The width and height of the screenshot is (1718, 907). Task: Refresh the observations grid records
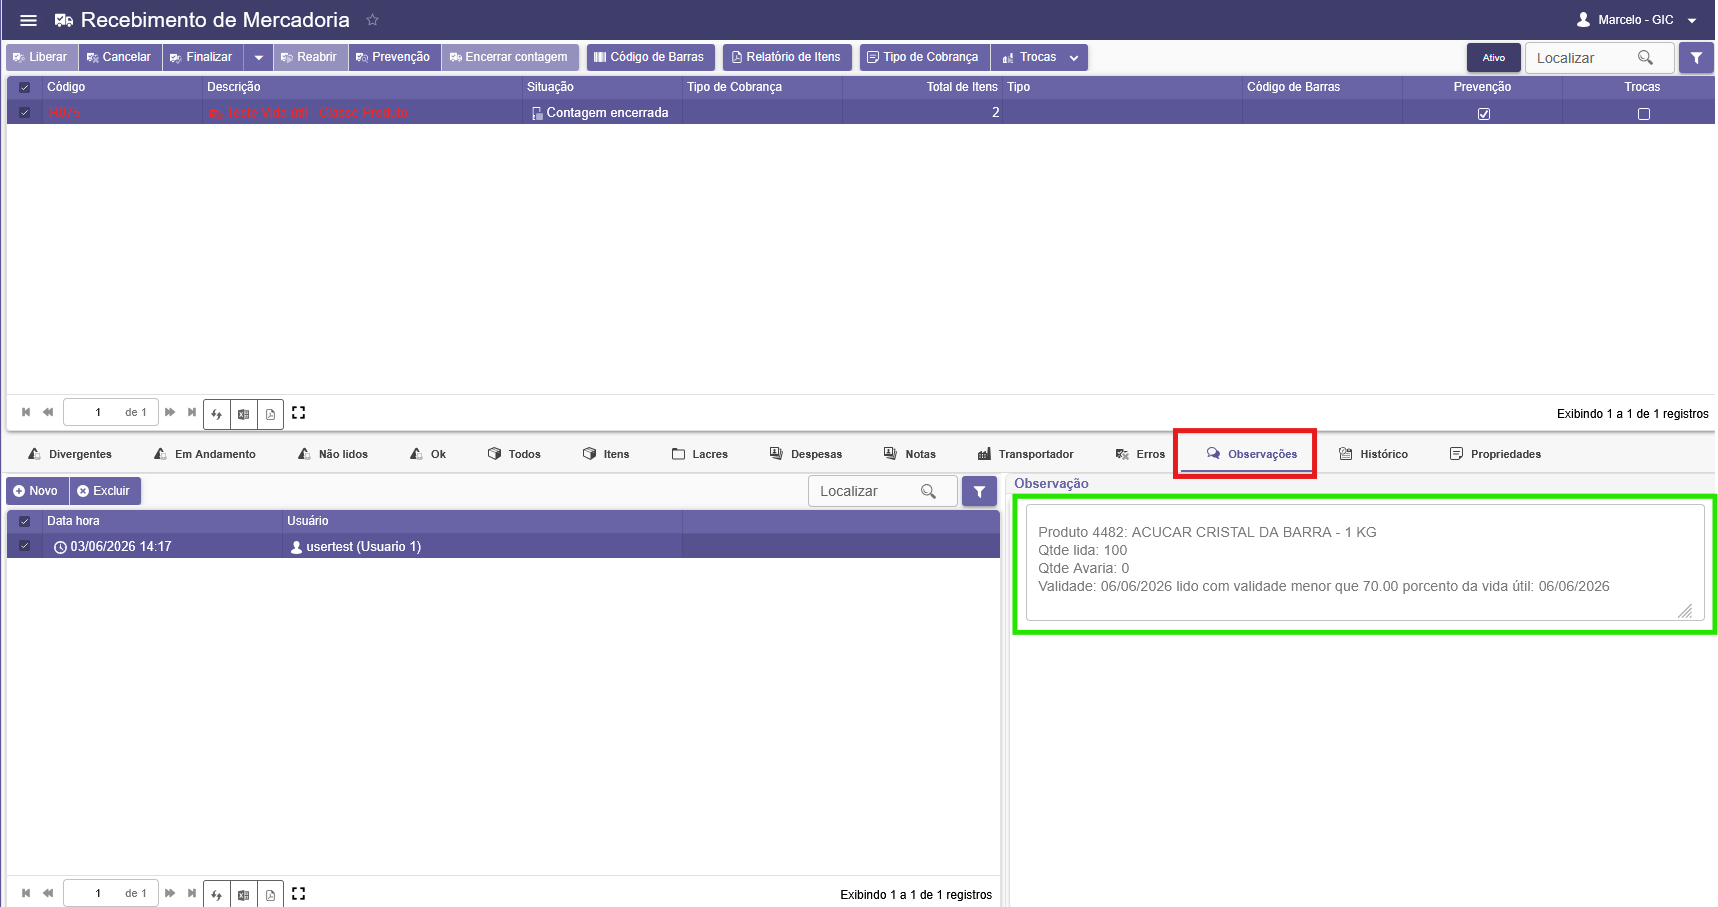(x=216, y=894)
